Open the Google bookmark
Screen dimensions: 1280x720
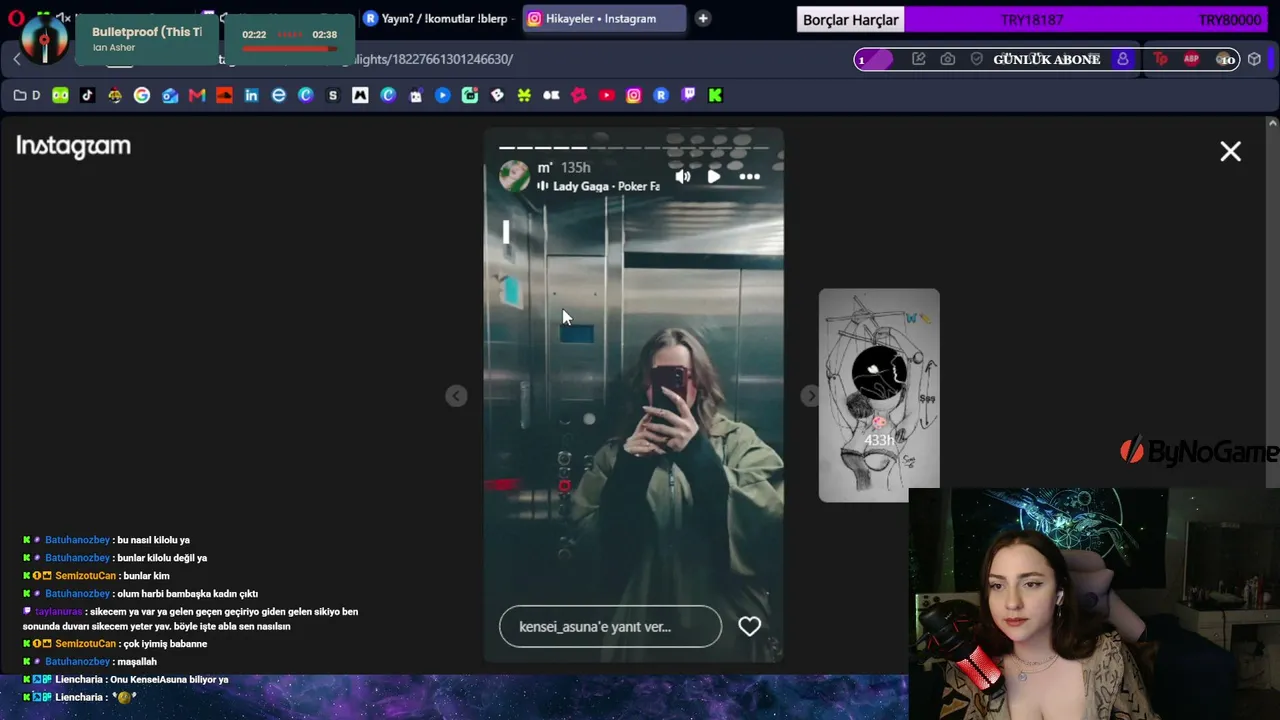[x=142, y=95]
